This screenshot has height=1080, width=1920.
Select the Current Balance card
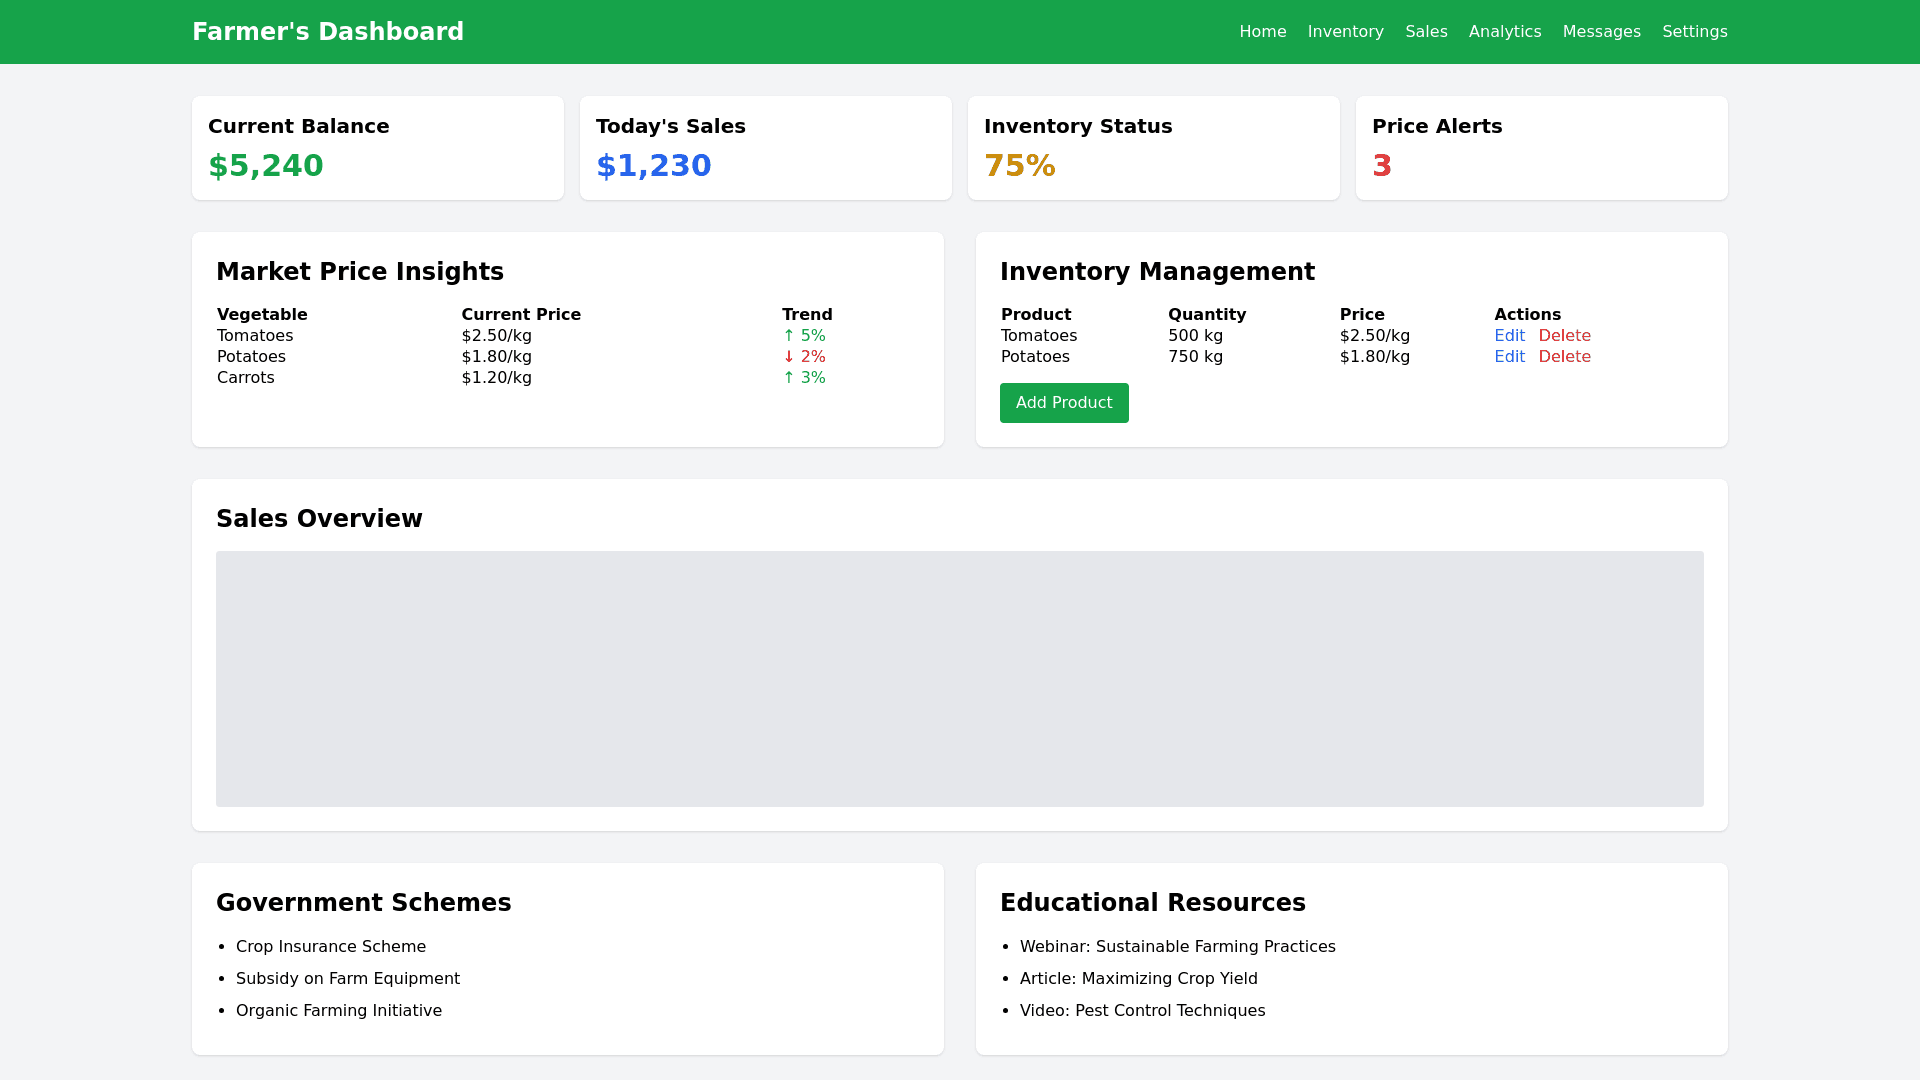[377, 148]
